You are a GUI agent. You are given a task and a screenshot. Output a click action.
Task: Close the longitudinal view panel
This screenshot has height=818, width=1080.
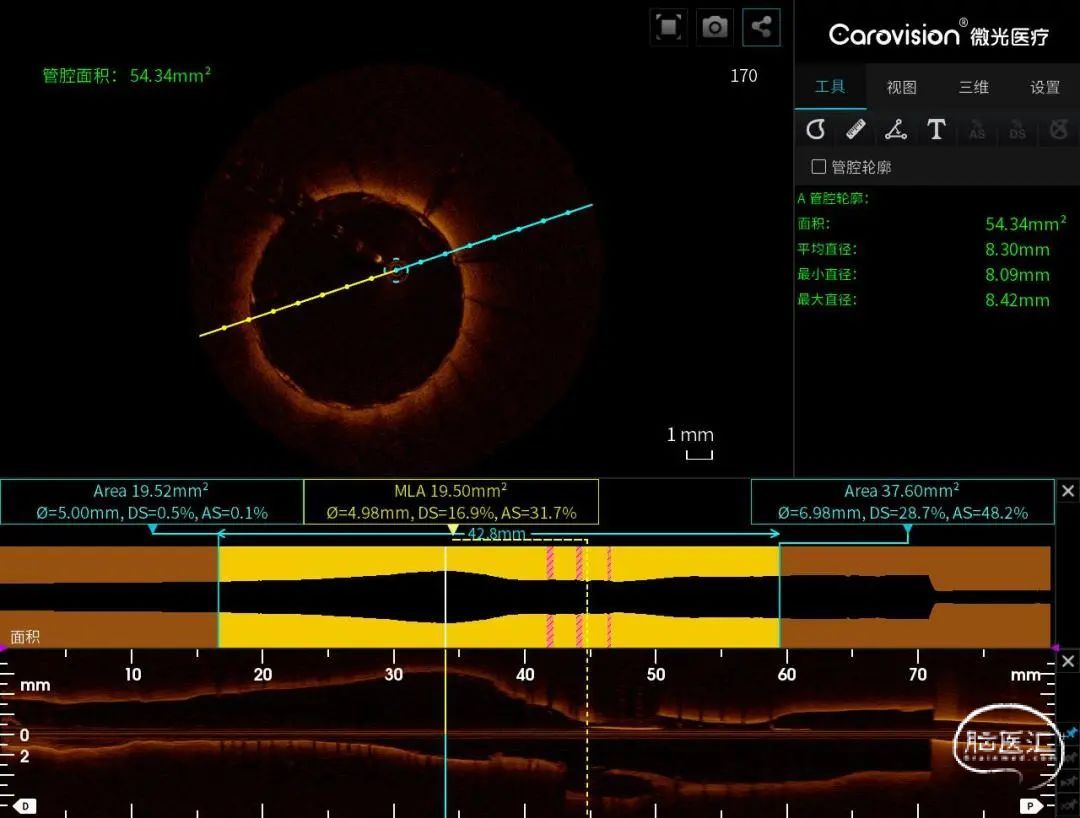click(x=1068, y=662)
